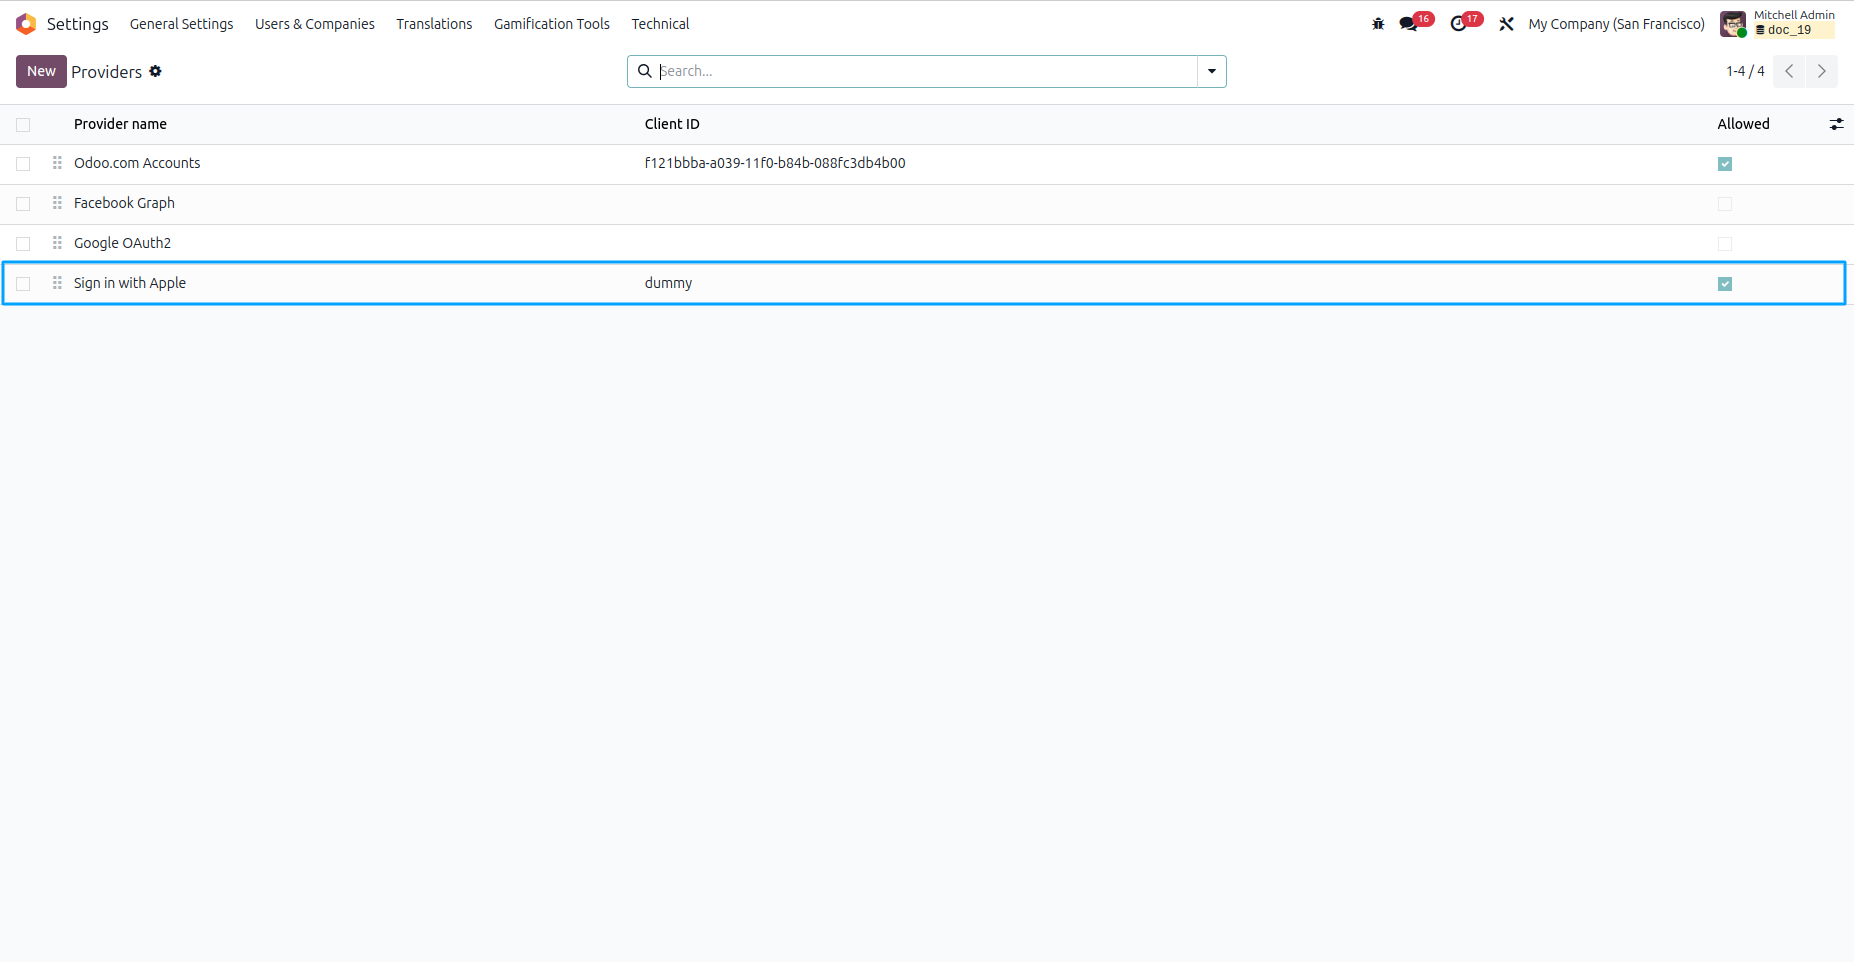Screen dimensions: 1854x962
Task: Open the activities clock icon
Action: tap(1459, 24)
